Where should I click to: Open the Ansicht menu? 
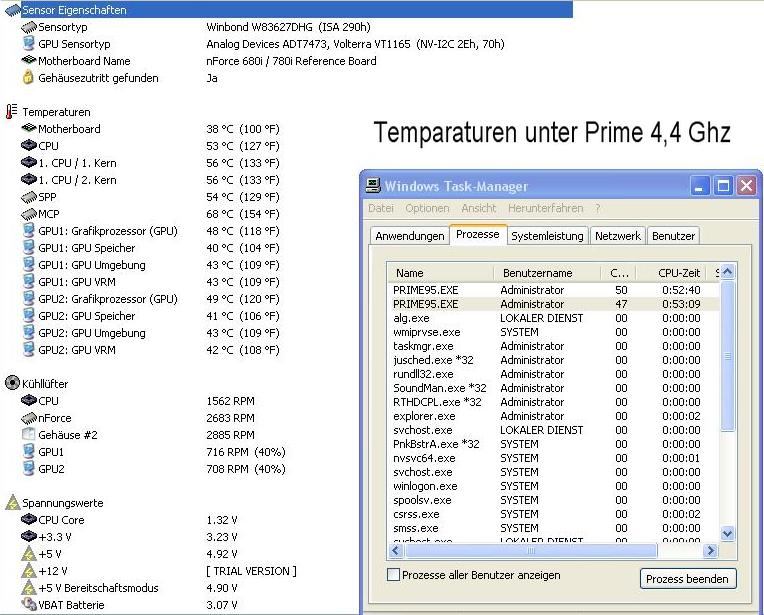478,208
